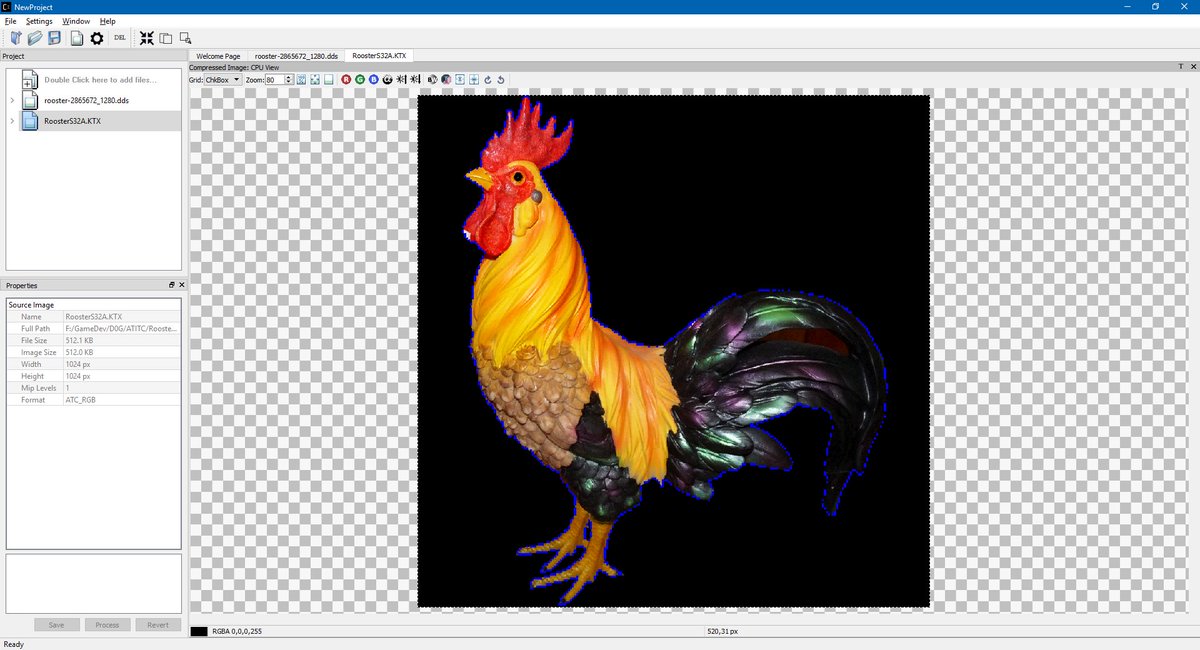Open the File menu
This screenshot has width=1200, height=650.
pyautogui.click(x=10, y=21)
